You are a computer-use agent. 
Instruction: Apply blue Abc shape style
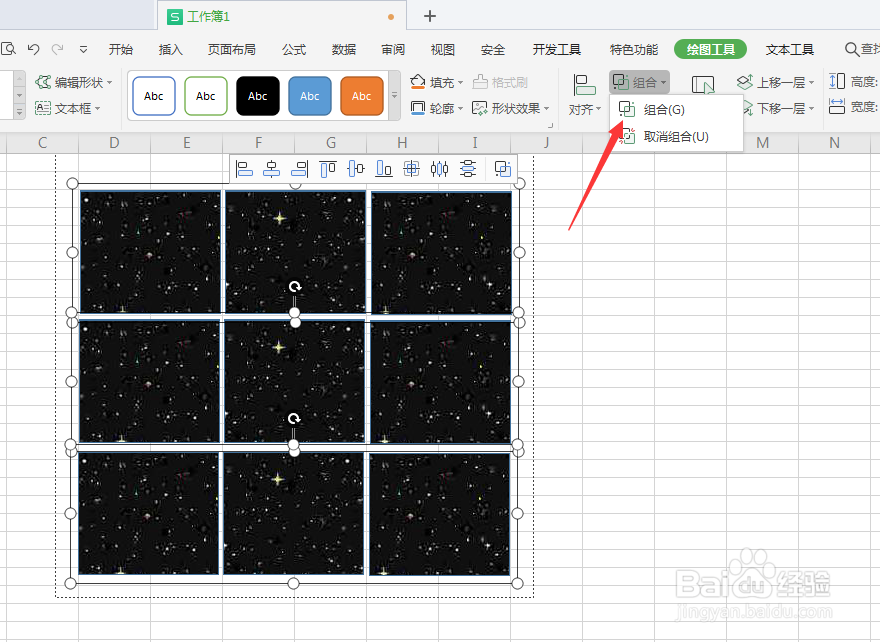click(x=309, y=96)
